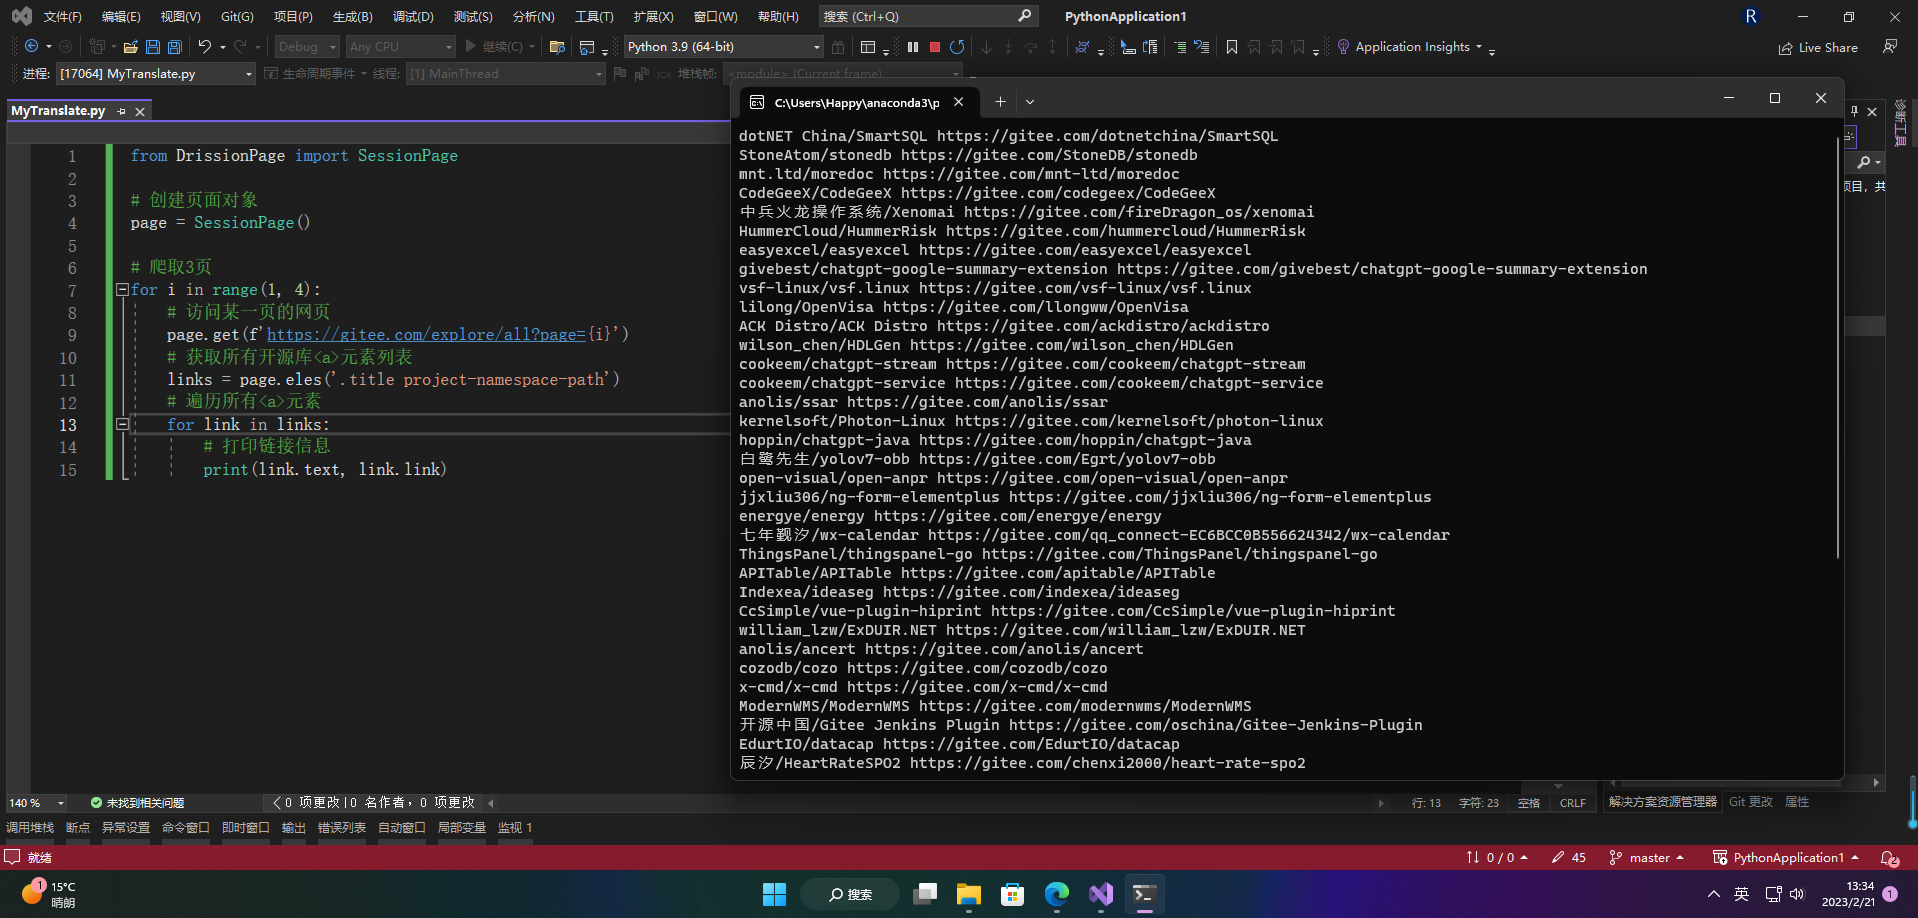Stop the debugging session
1918x918 pixels.
click(x=934, y=46)
